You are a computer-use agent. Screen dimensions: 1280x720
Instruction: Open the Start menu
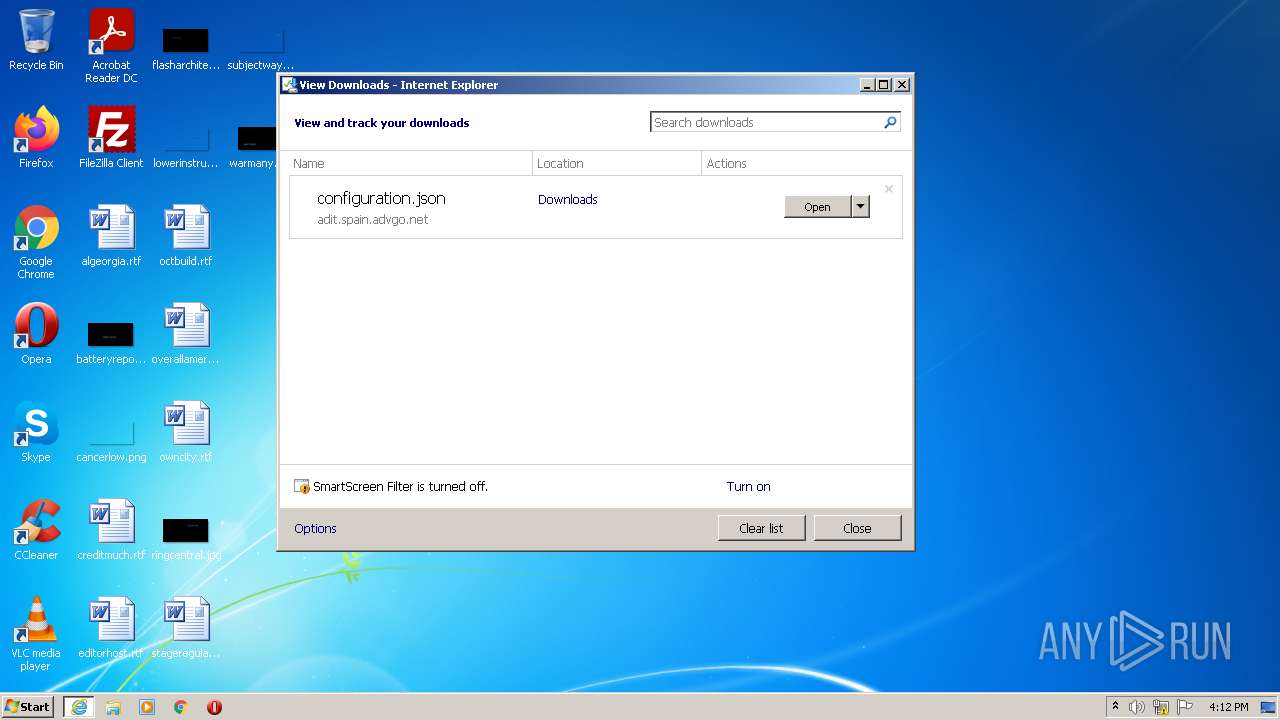(28, 707)
